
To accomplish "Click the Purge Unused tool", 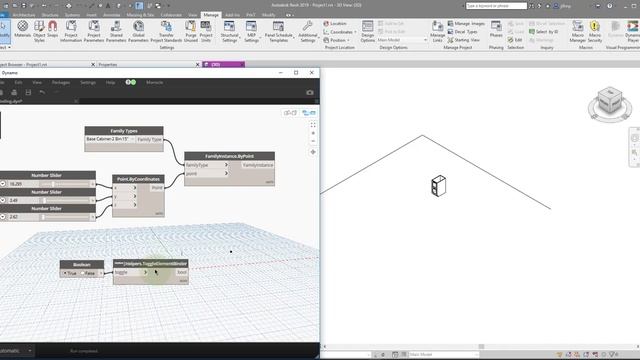I will pos(191,31).
